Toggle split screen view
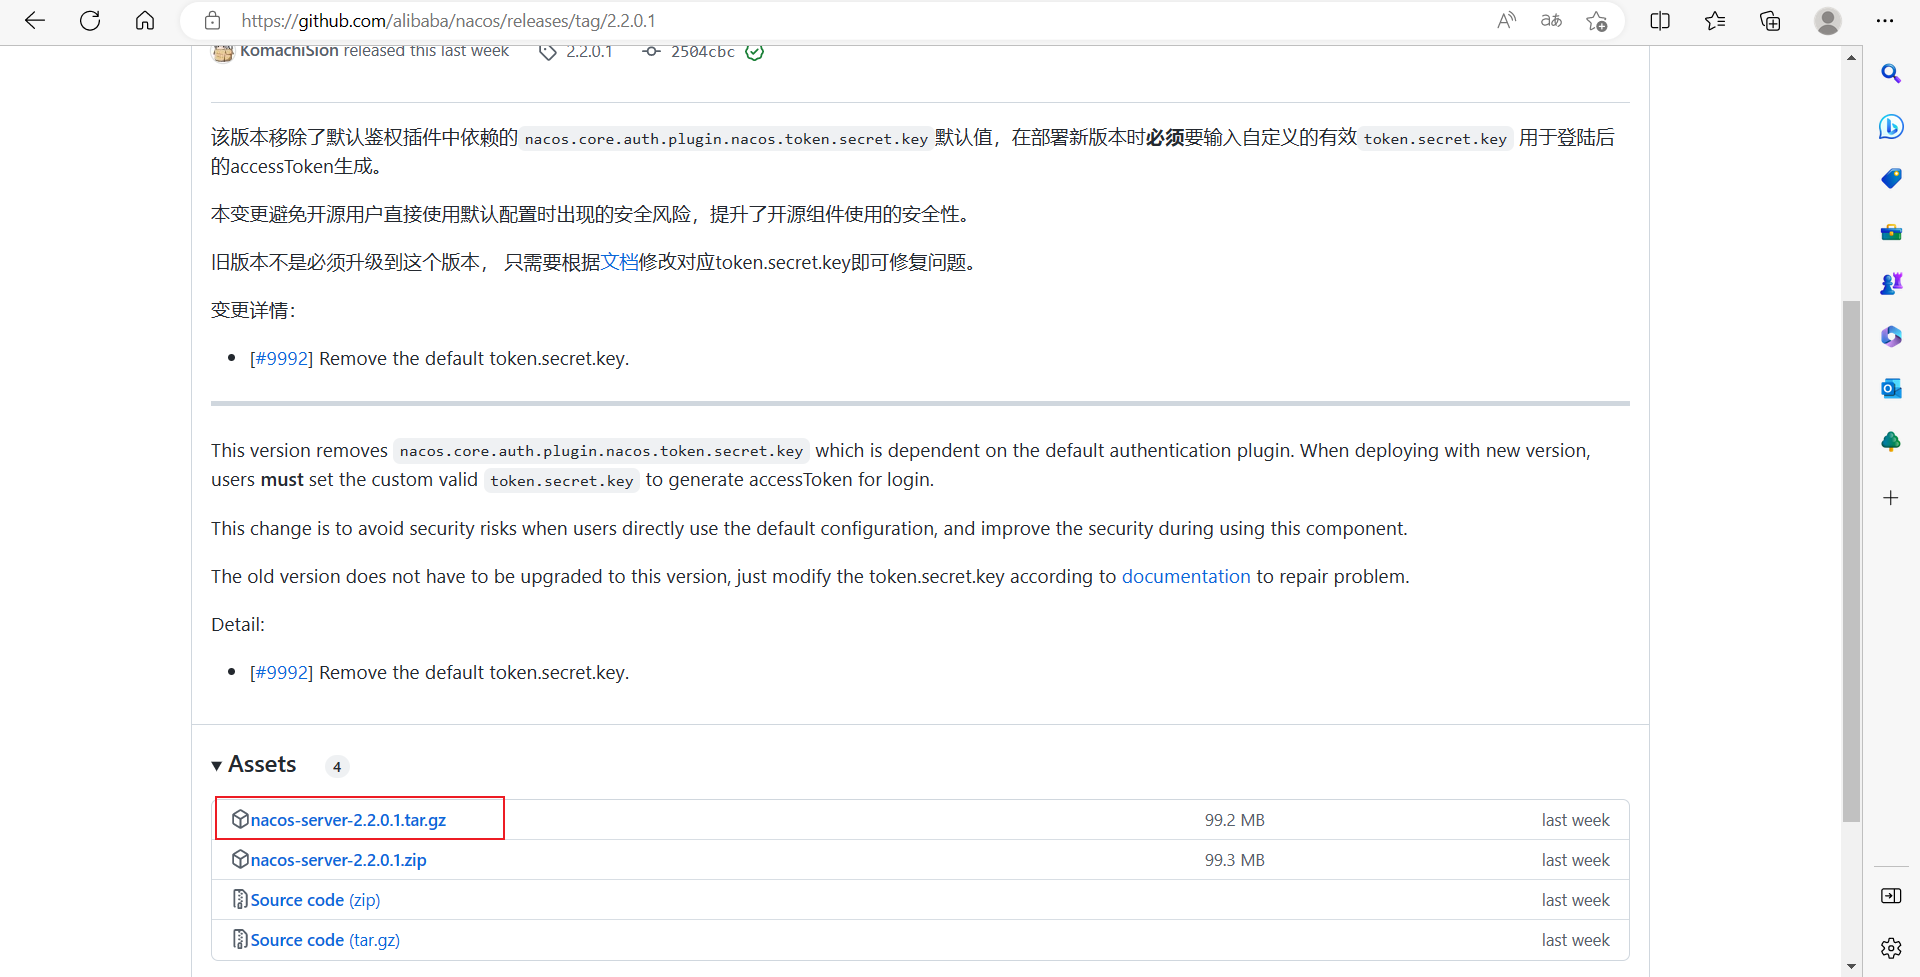 click(x=1660, y=21)
